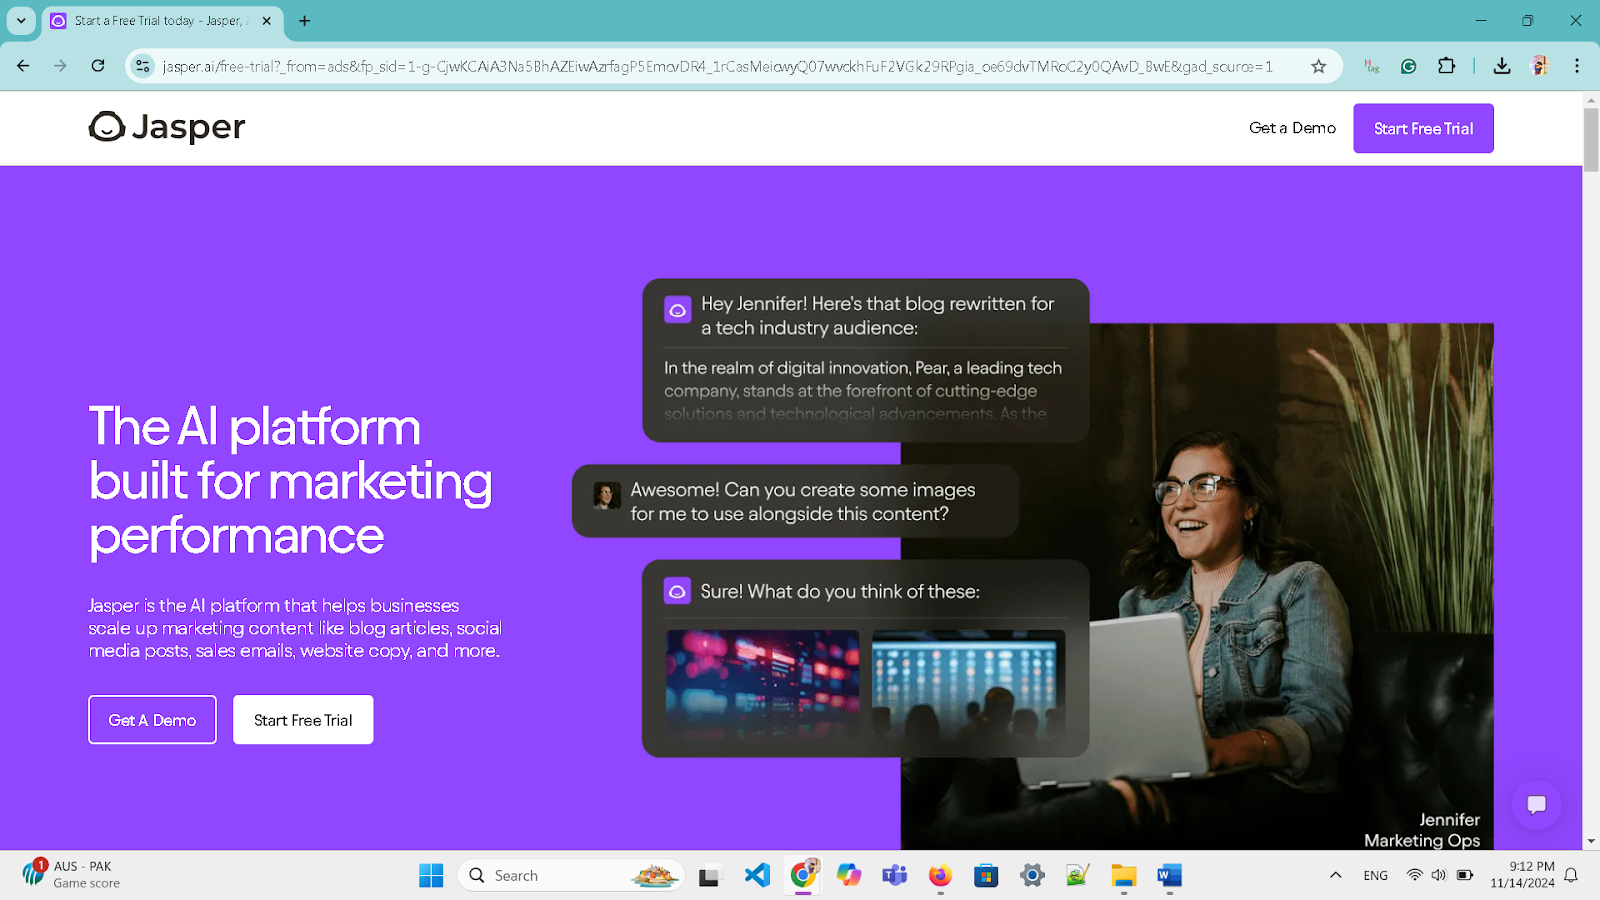This screenshot has height=900, width=1600.
Task: Open notifications bell icon
Action: click(1571, 875)
